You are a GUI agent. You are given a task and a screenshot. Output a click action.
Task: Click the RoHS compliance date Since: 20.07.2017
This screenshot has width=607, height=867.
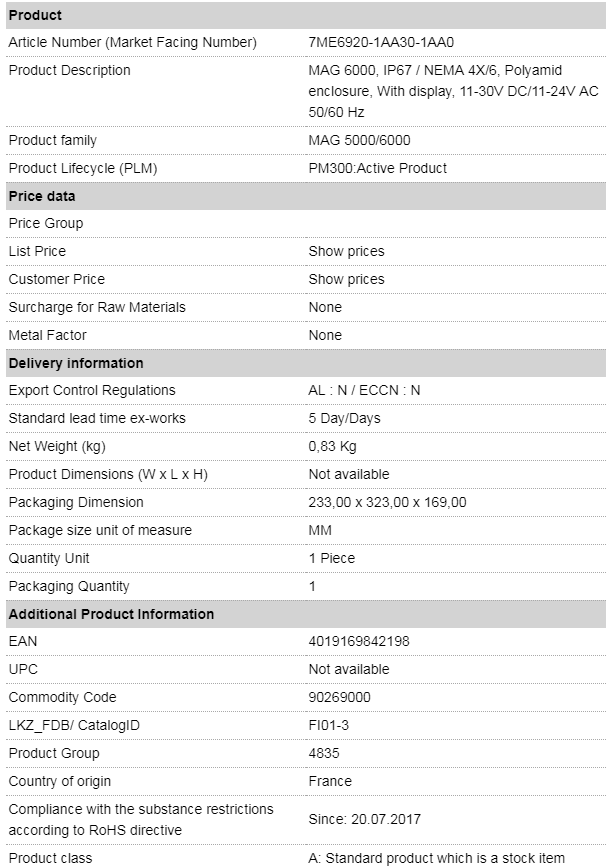pyautogui.click(x=364, y=819)
